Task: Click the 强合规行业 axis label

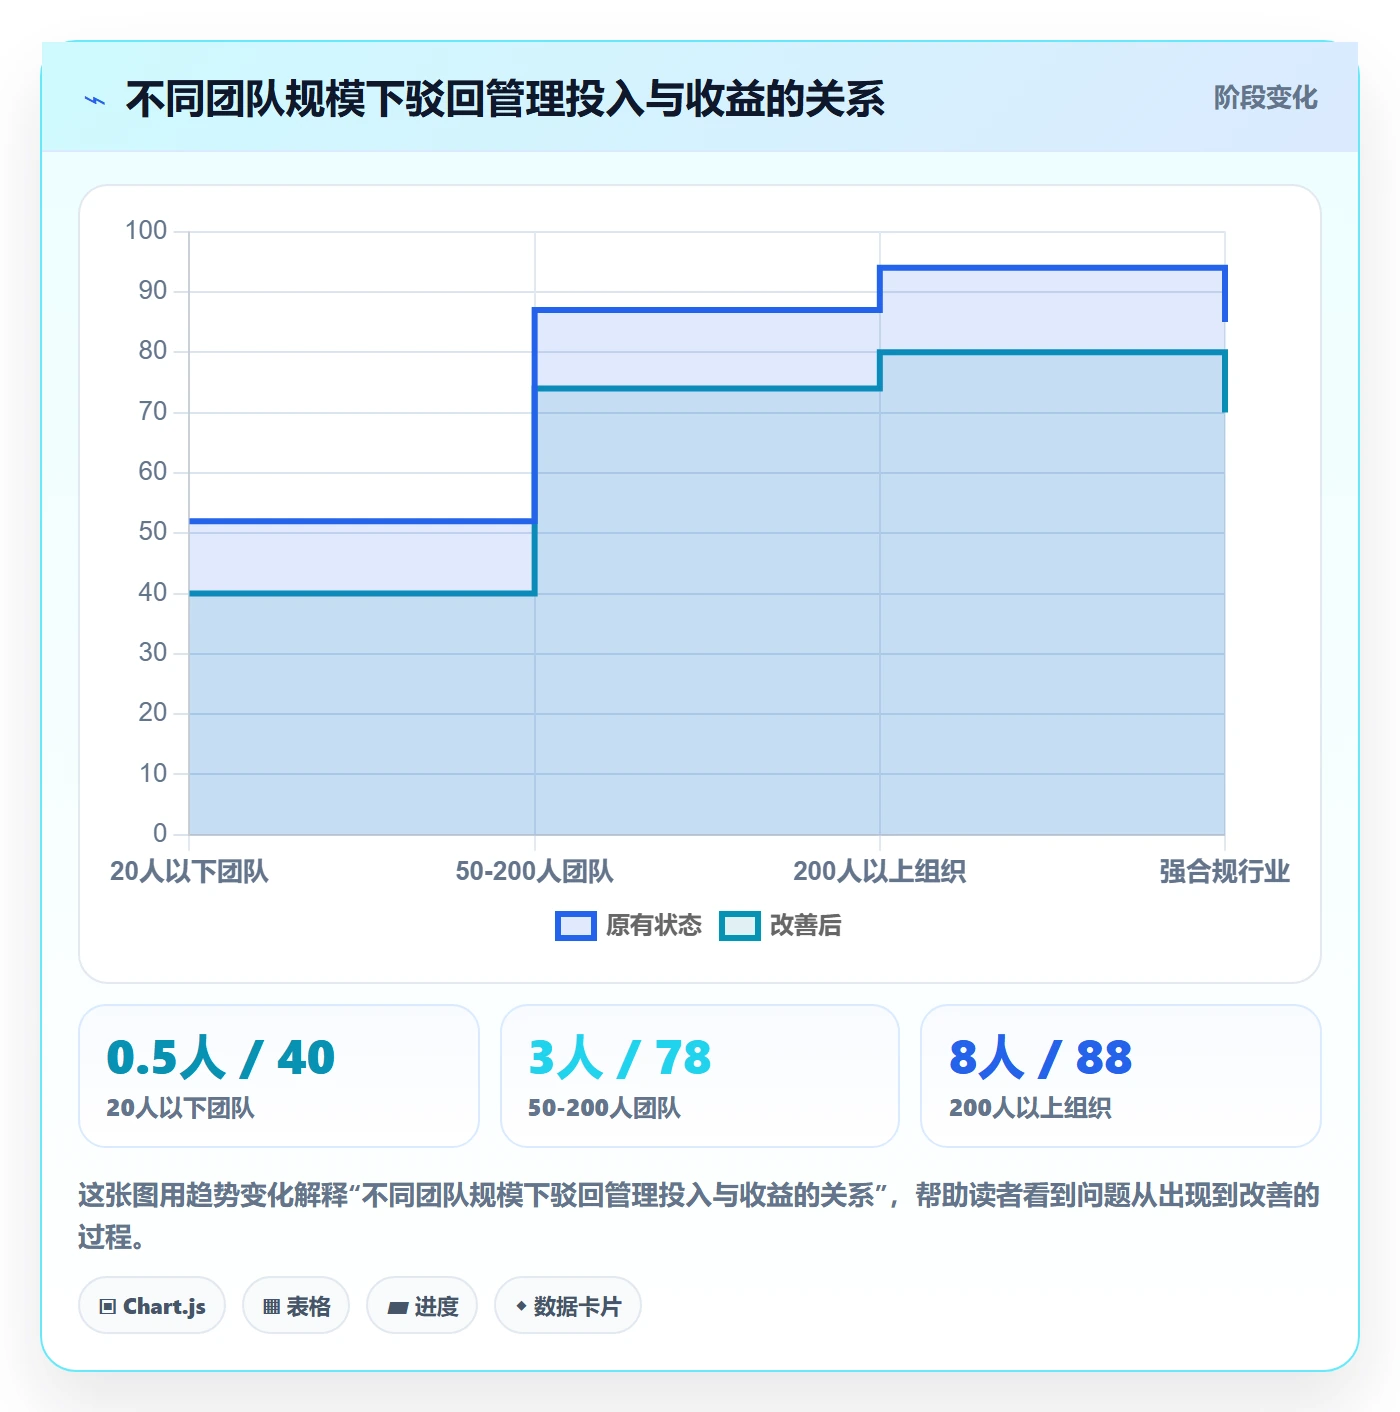Action: click(1225, 872)
